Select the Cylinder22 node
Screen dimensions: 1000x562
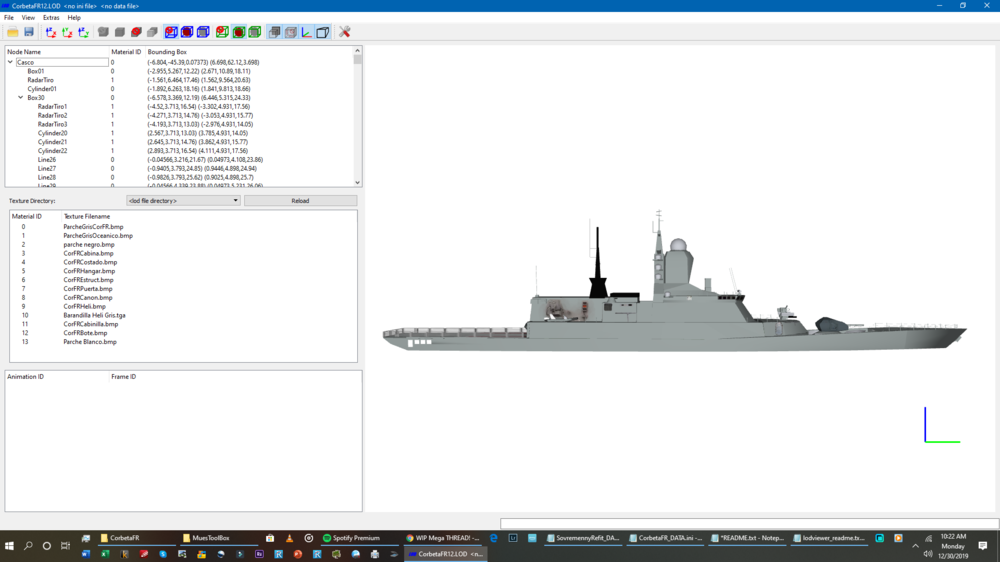tap(52, 151)
